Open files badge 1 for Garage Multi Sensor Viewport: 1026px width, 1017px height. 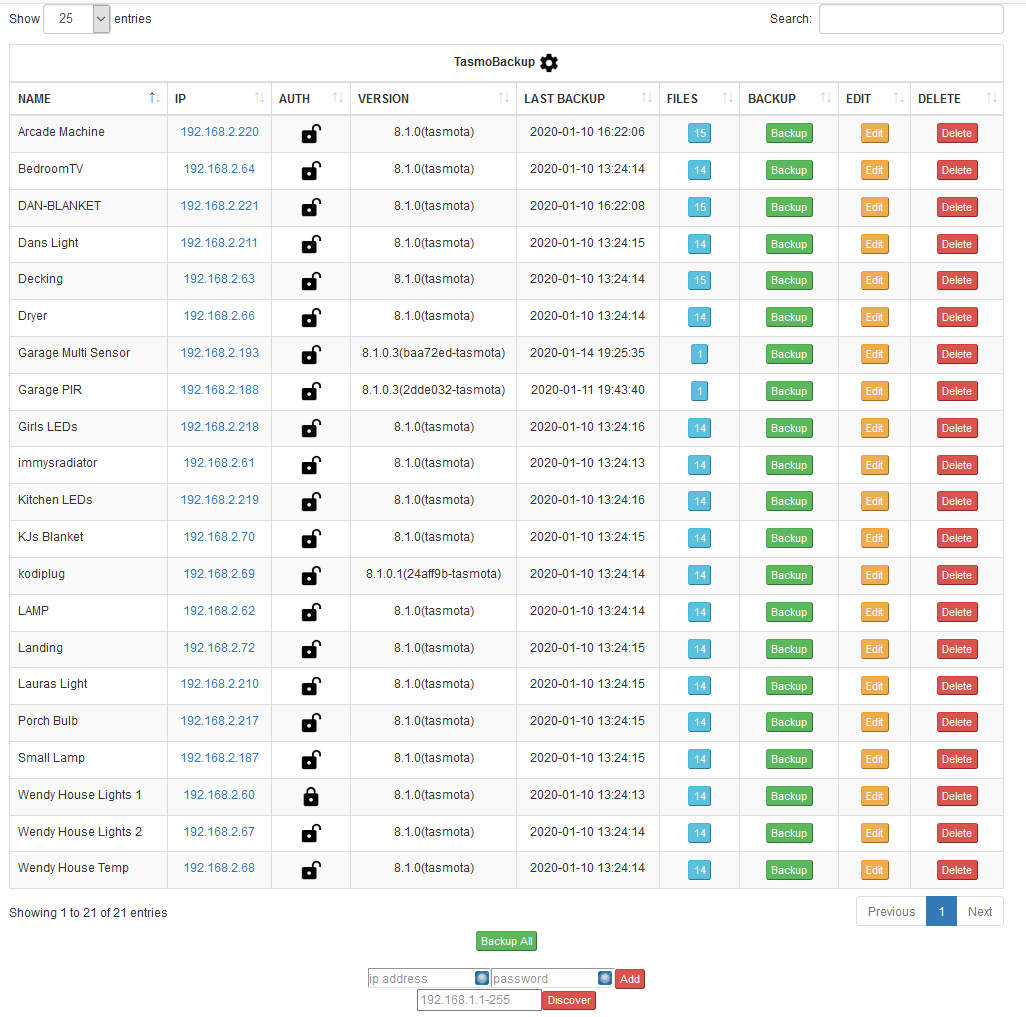[x=699, y=354]
